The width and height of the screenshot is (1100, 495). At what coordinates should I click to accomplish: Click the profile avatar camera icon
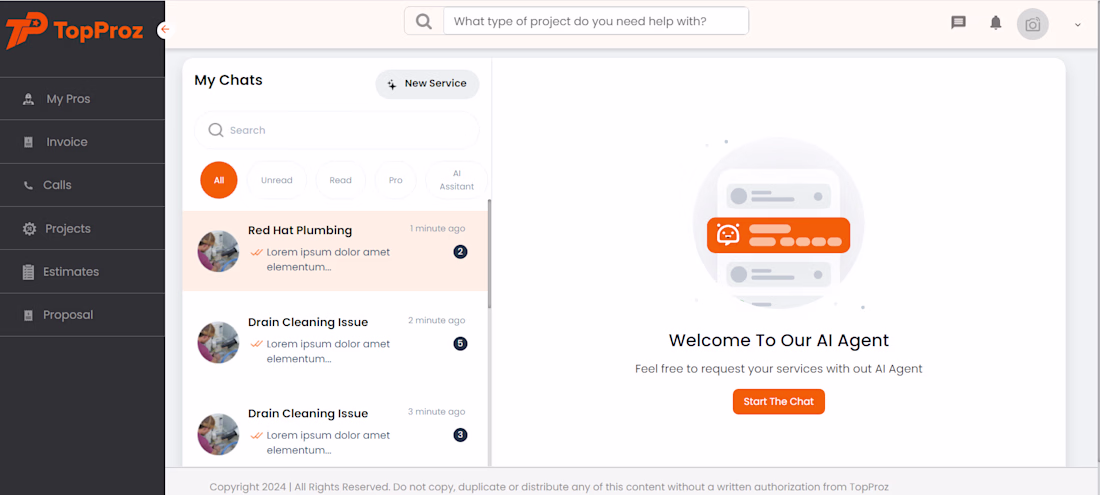pyautogui.click(x=1033, y=24)
